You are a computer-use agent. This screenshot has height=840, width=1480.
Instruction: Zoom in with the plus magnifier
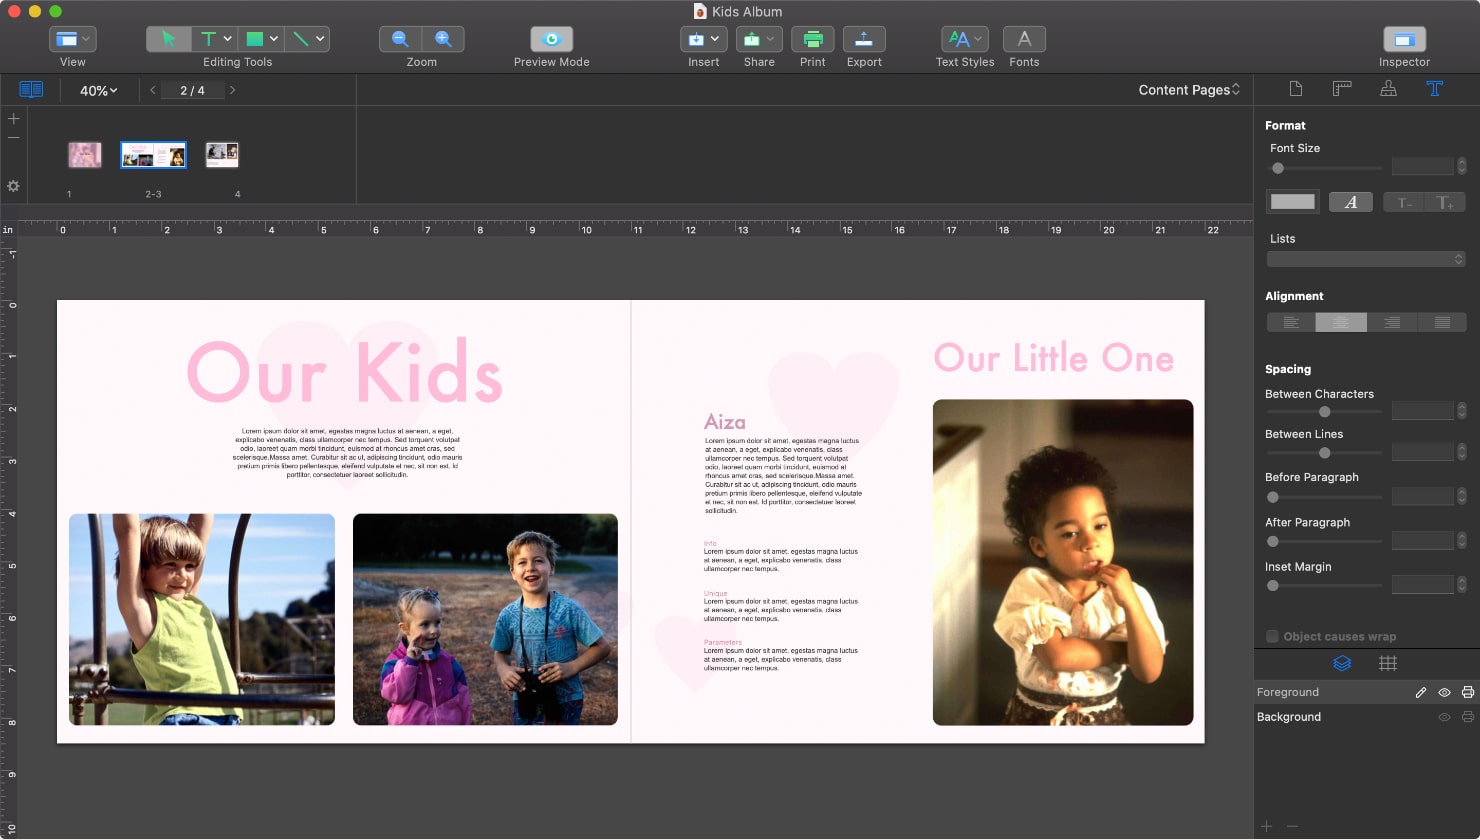point(443,39)
